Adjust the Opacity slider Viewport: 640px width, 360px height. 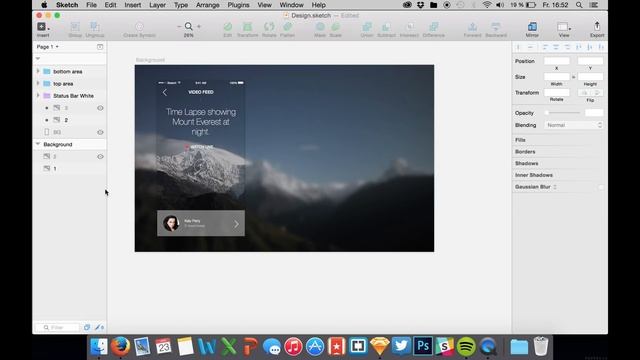click(563, 113)
